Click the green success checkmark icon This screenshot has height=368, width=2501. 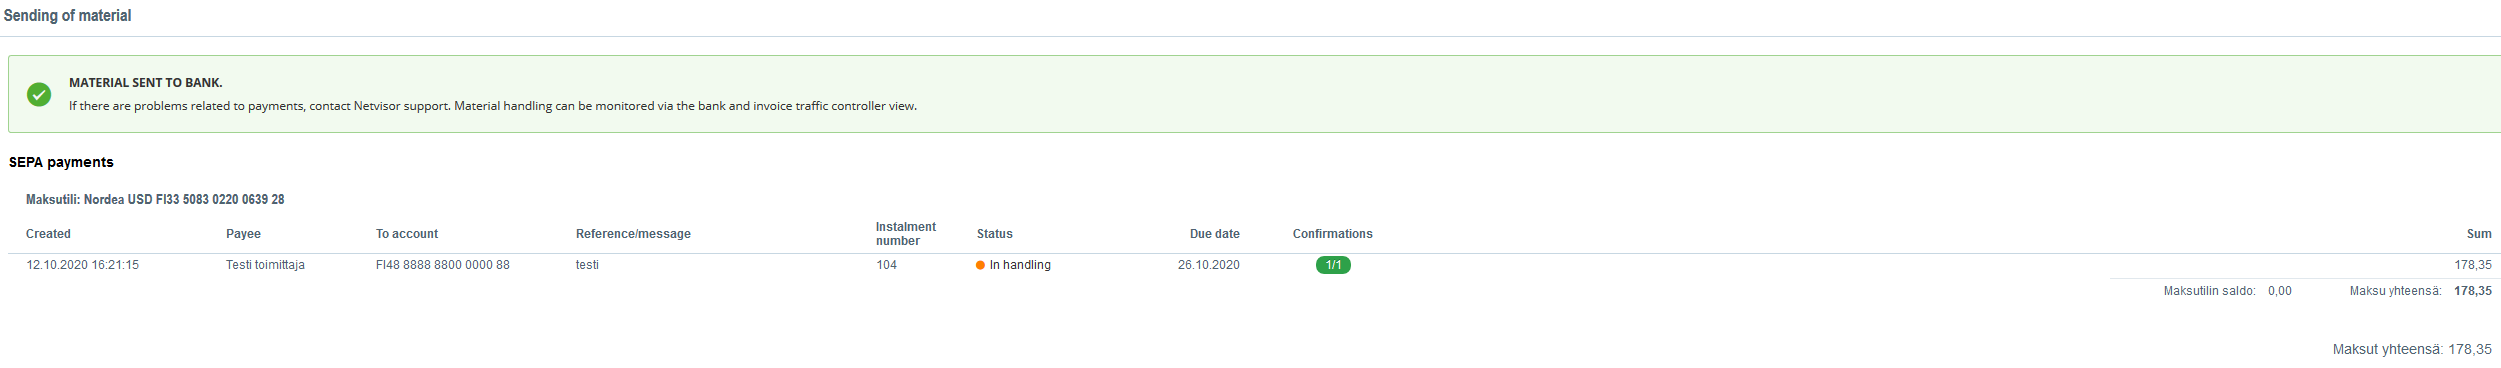39,94
